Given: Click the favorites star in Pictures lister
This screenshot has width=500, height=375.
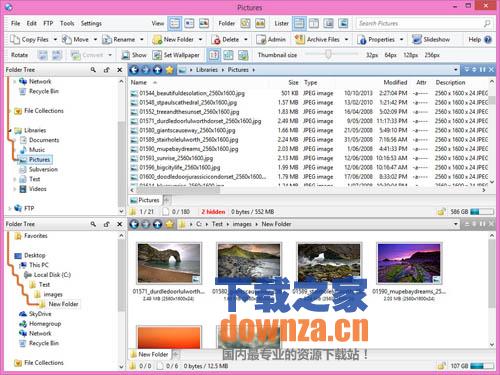Looking at the screenshot, I should pyautogui.click(x=169, y=70).
